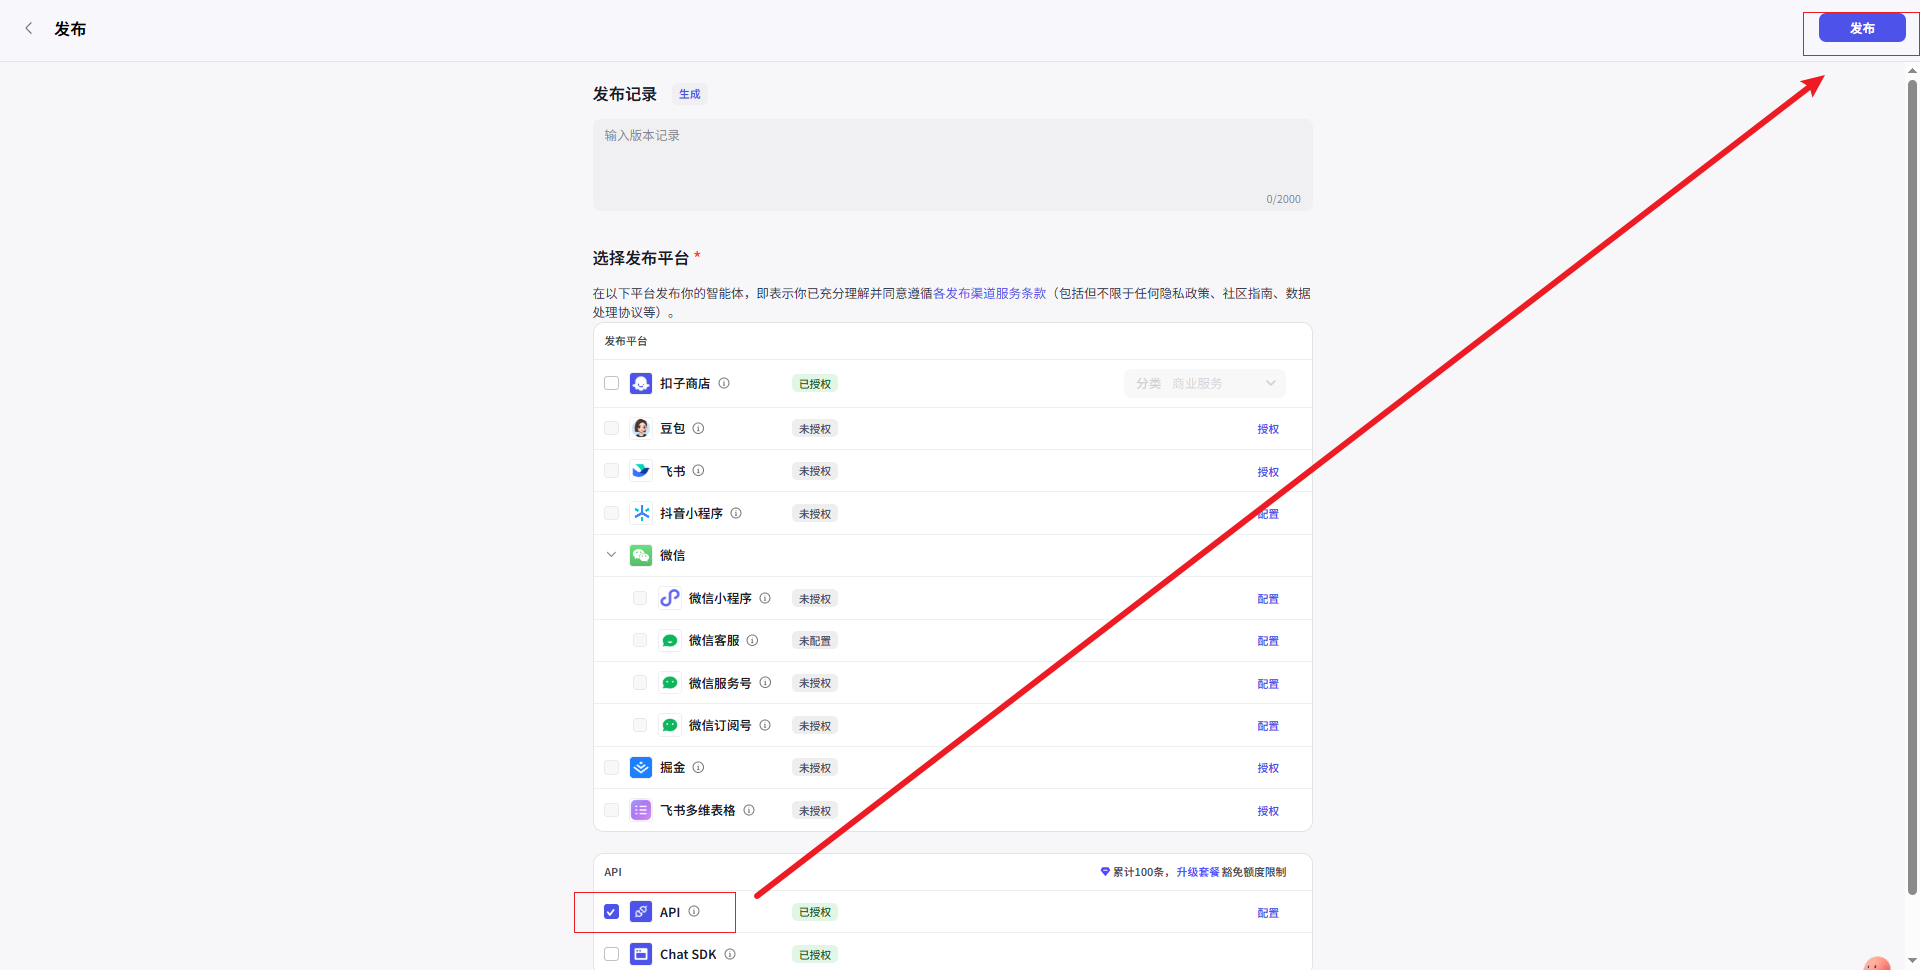Viewport: 1920px width, 970px height.
Task: Click the 抖音小程序 icon
Action: [x=641, y=513]
